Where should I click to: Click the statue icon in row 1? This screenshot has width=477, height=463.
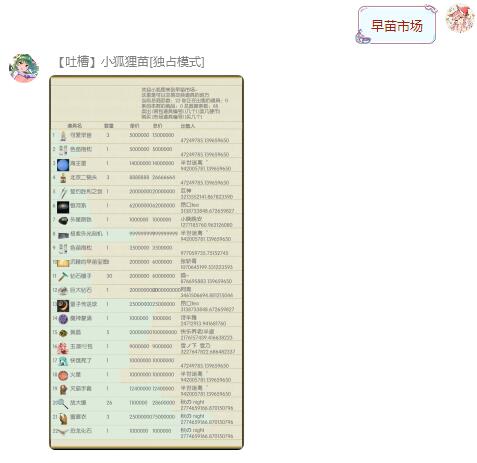pyautogui.click(x=63, y=136)
